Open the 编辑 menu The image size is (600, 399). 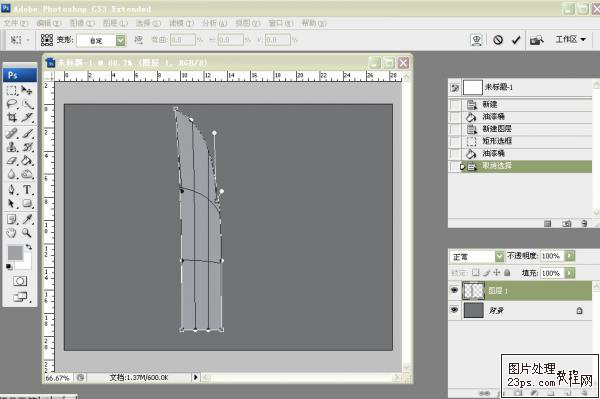[49, 23]
